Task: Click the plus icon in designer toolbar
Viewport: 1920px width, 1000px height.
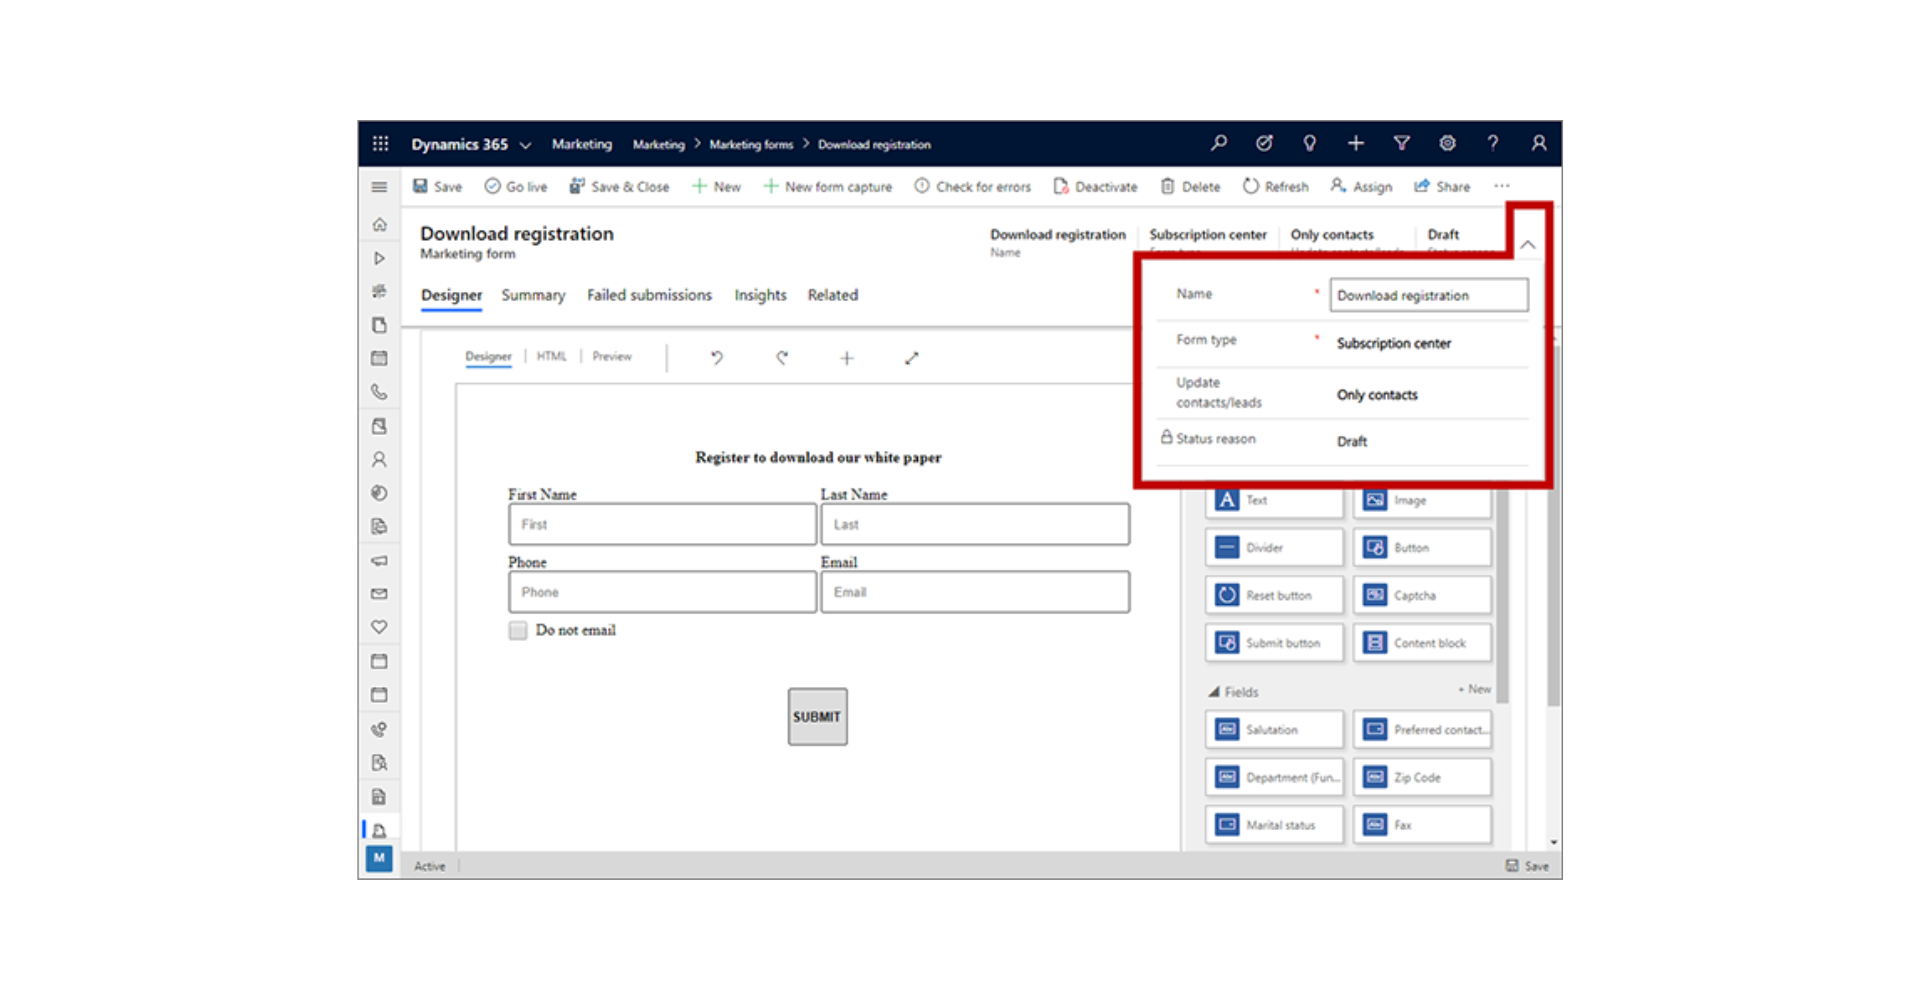Action: tap(846, 358)
